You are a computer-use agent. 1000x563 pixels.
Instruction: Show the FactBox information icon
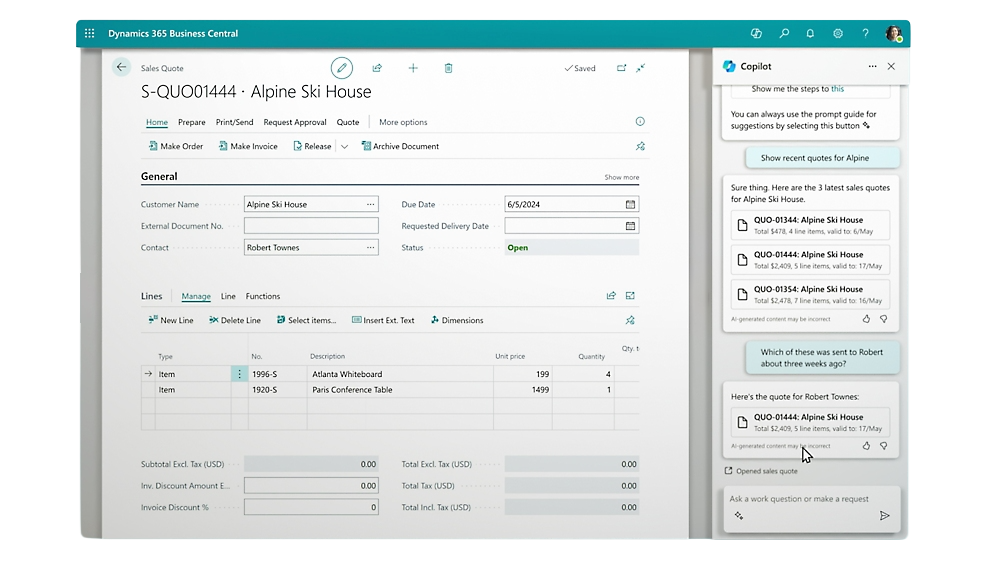click(640, 121)
